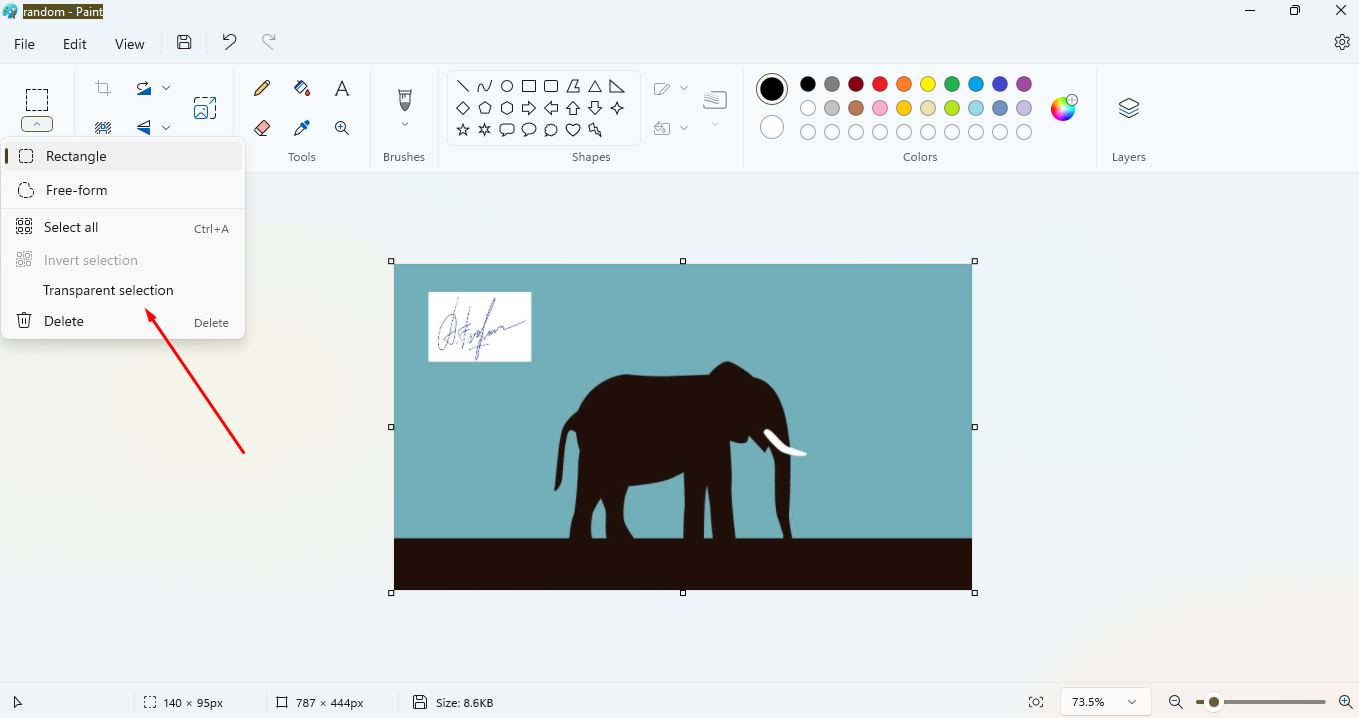This screenshot has height=718, width=1359.
Task: Open Paint settings with the gear button
Action: (1342, 43)
